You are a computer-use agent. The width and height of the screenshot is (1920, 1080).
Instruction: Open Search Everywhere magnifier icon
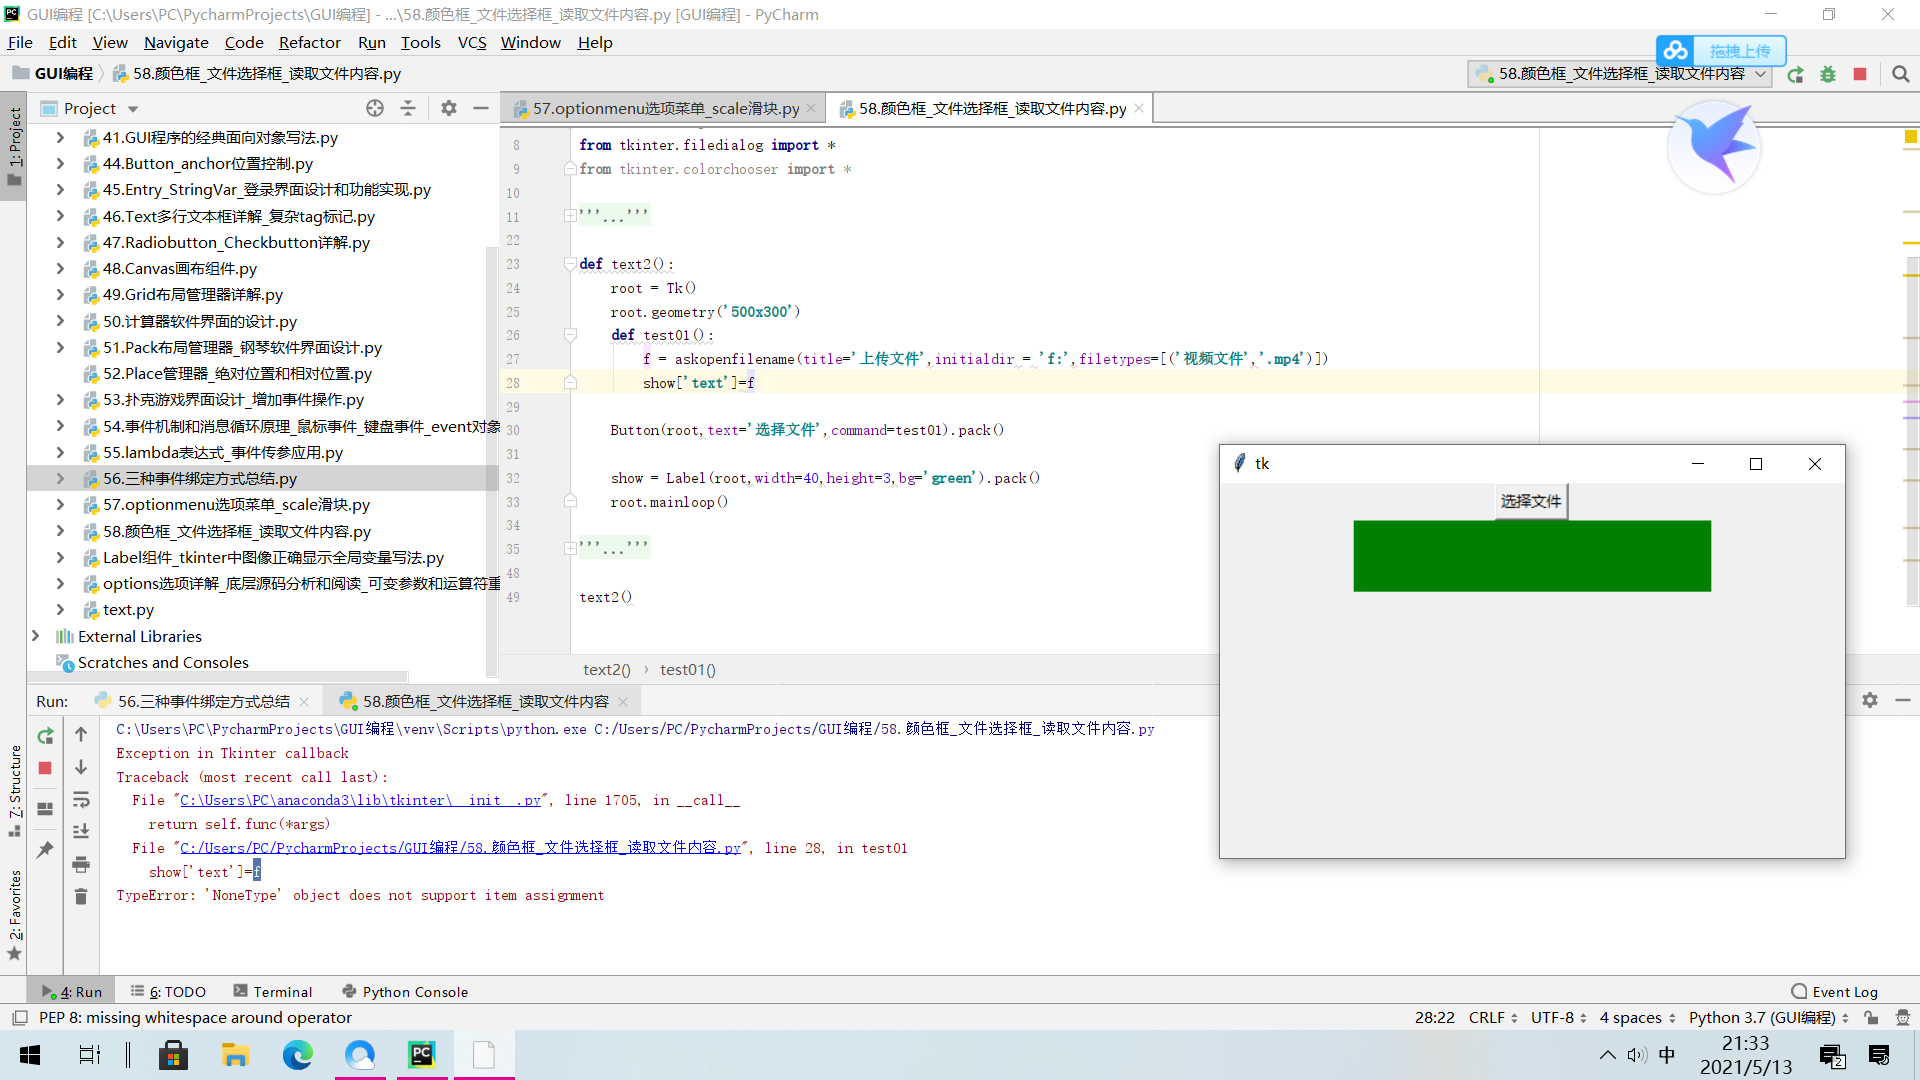1901,74
